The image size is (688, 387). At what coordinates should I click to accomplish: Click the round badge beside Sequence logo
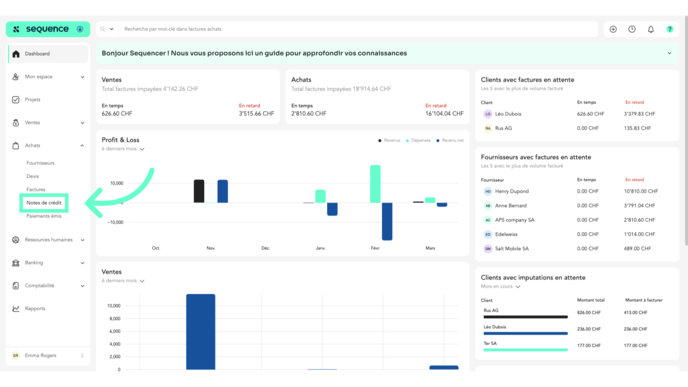[x=80, y=29]
